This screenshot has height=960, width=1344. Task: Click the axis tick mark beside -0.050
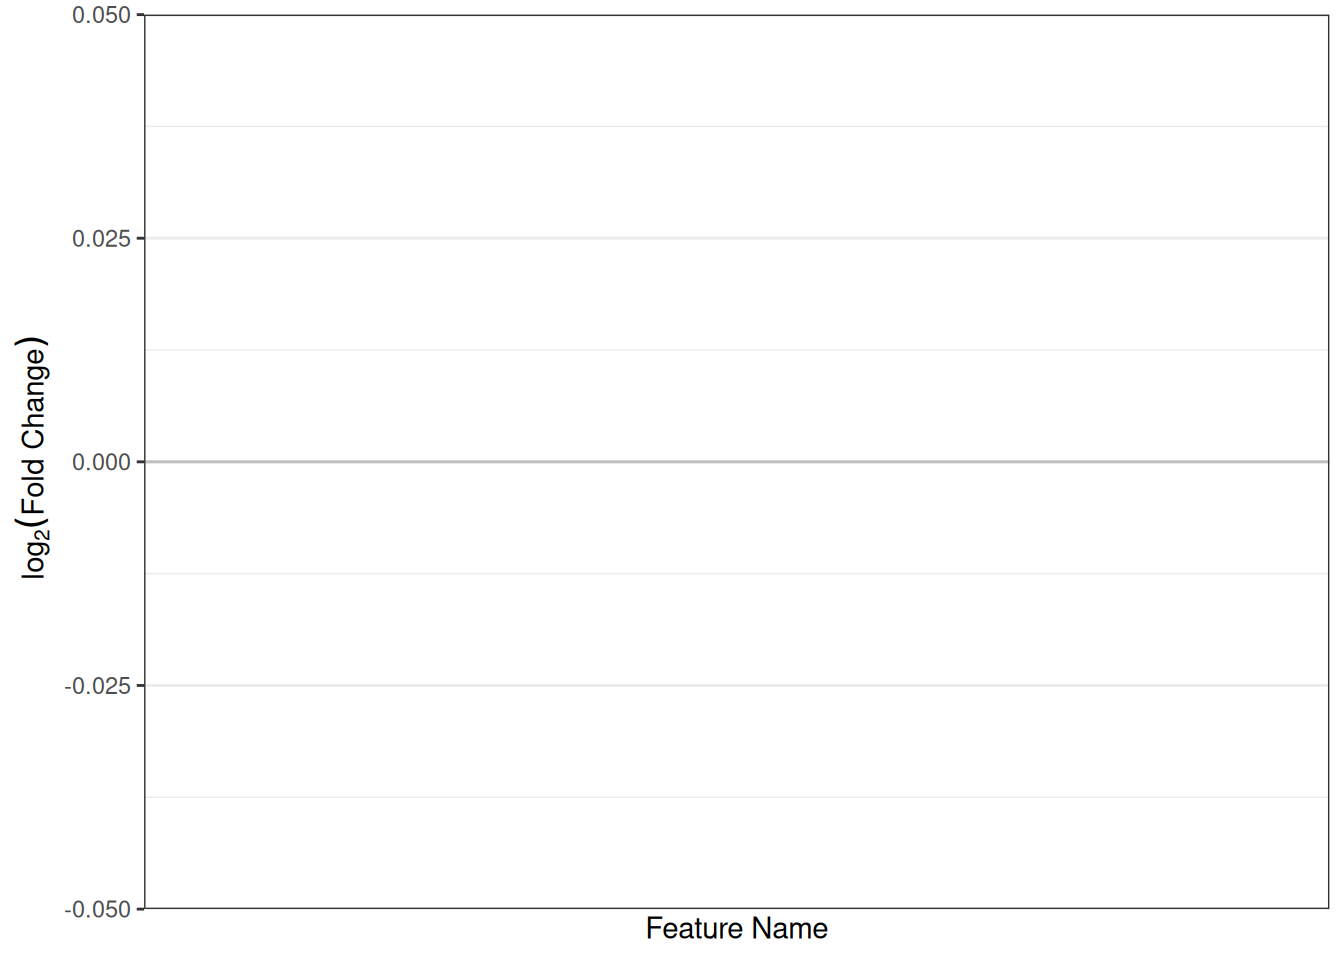pos(140,908)
